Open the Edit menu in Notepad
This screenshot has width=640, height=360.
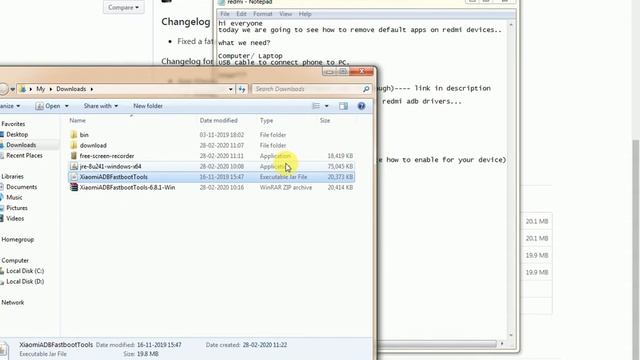(x=241, y=14)
